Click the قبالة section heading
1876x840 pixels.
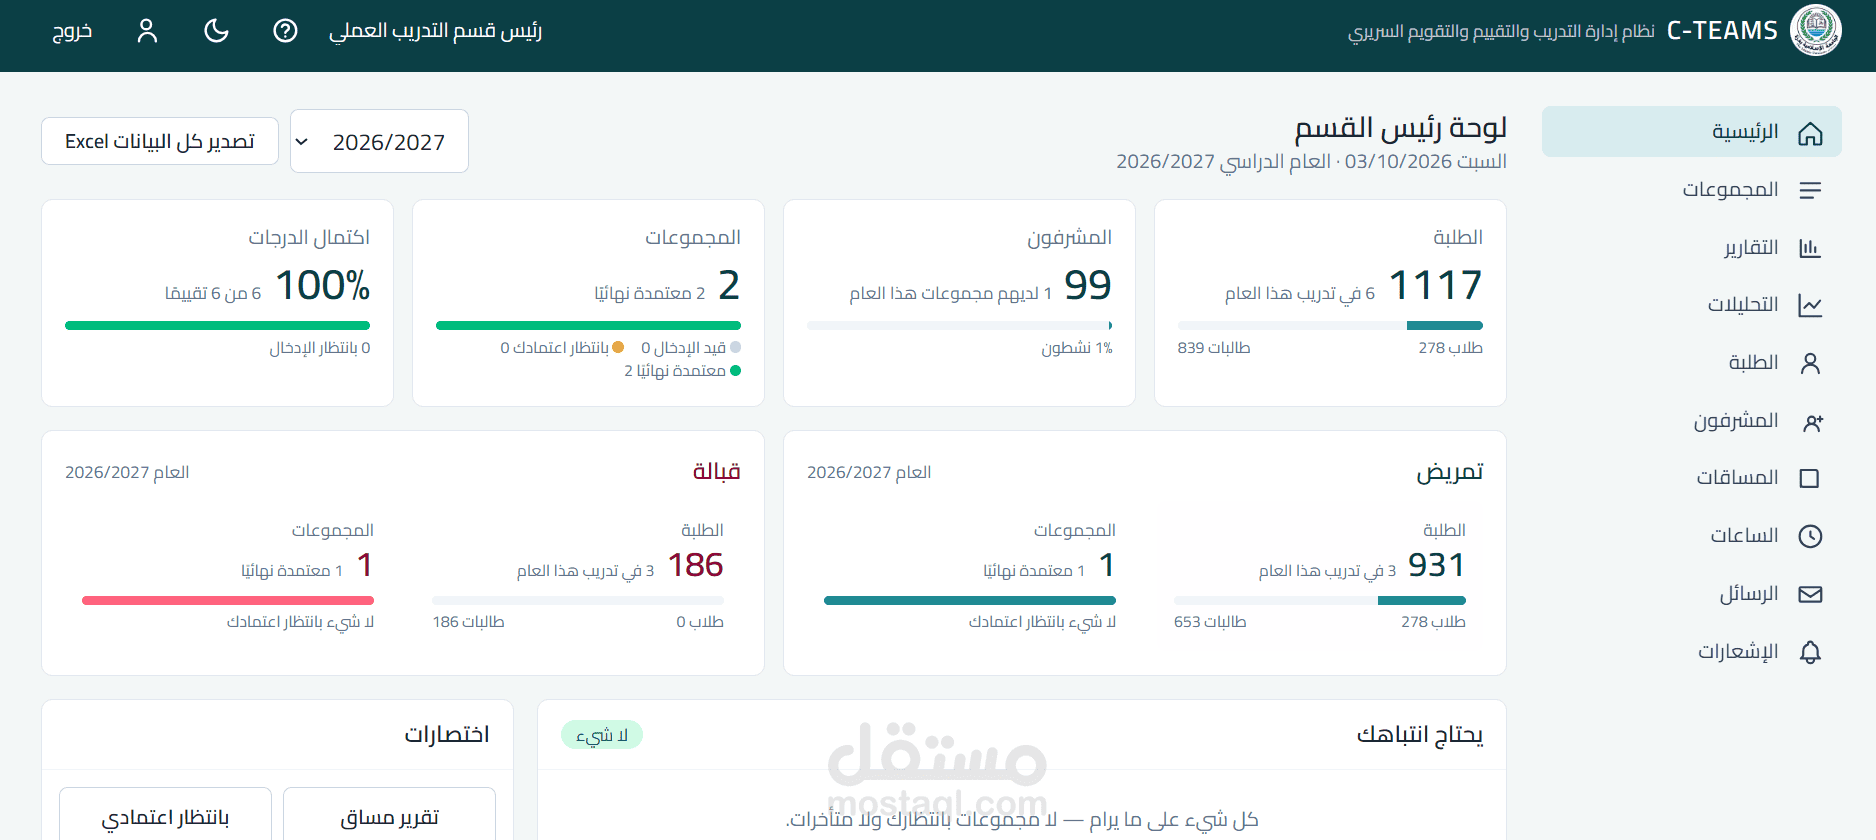point(716,471)
